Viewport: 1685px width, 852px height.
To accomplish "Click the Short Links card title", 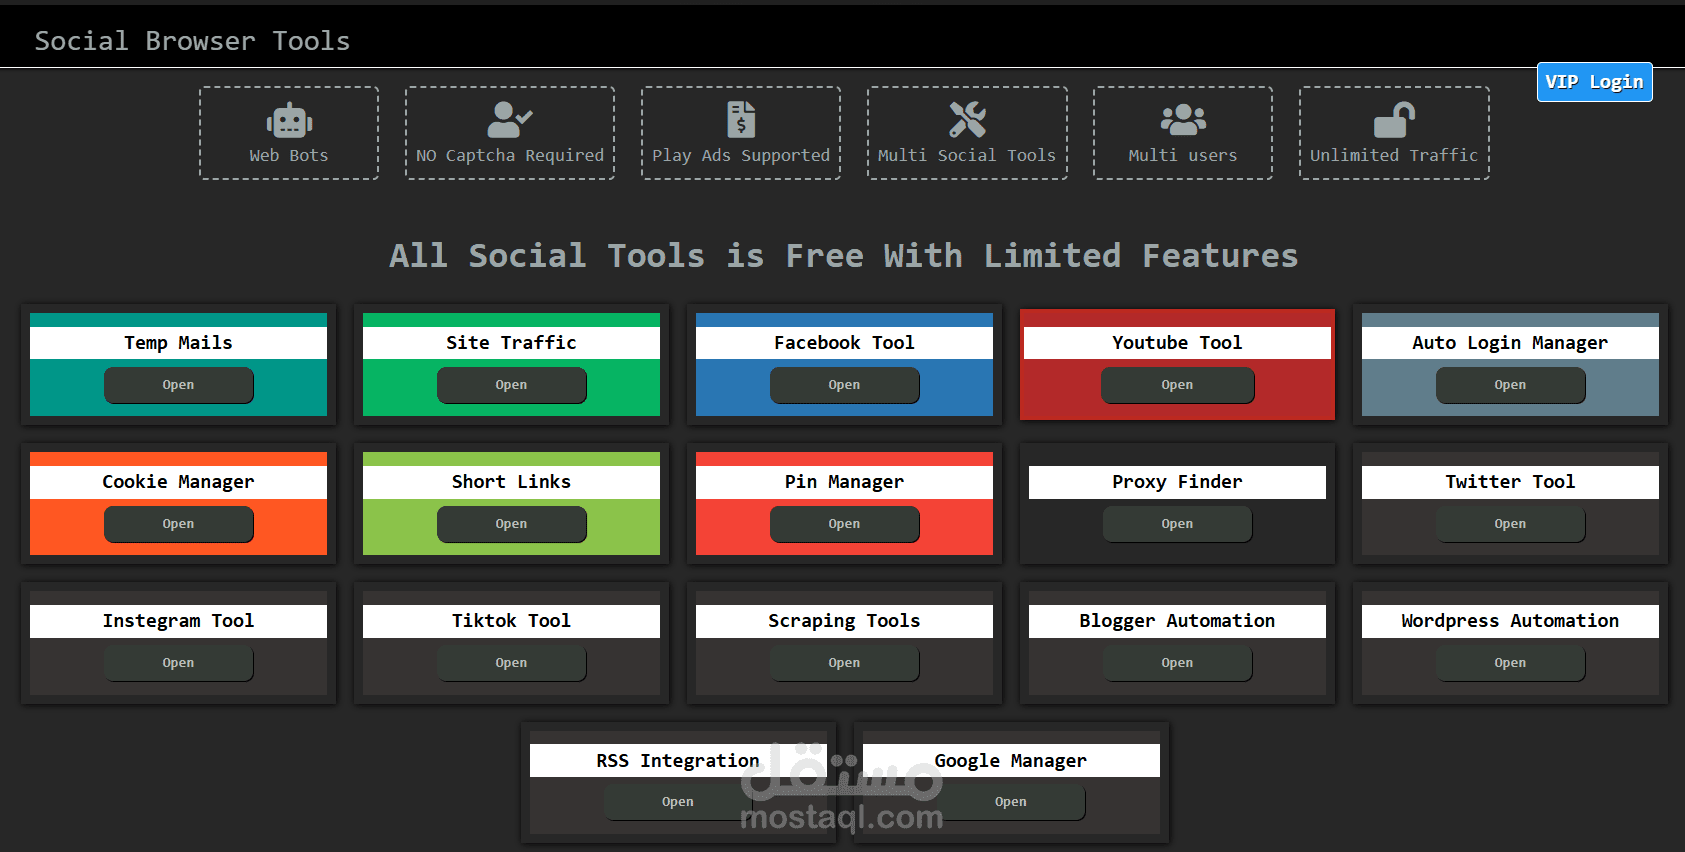I will pos(511,482).
